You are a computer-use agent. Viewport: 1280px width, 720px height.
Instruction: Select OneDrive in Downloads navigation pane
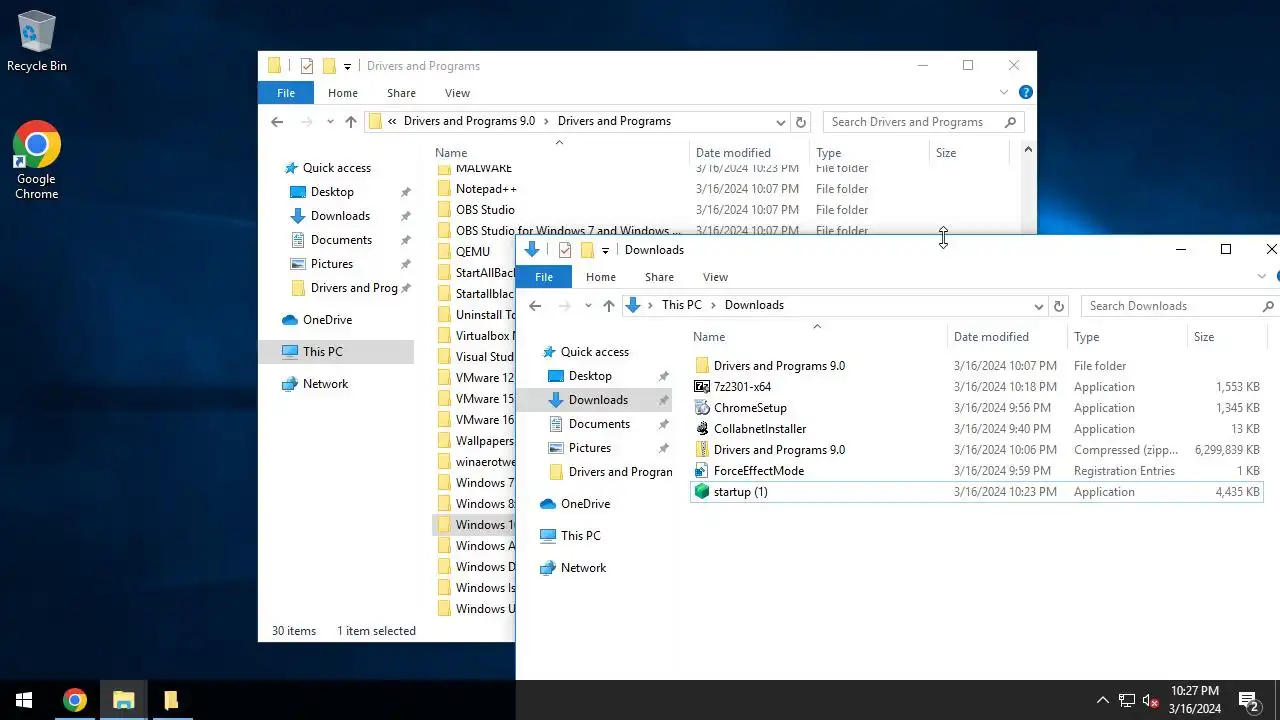(x=585, y=504)
